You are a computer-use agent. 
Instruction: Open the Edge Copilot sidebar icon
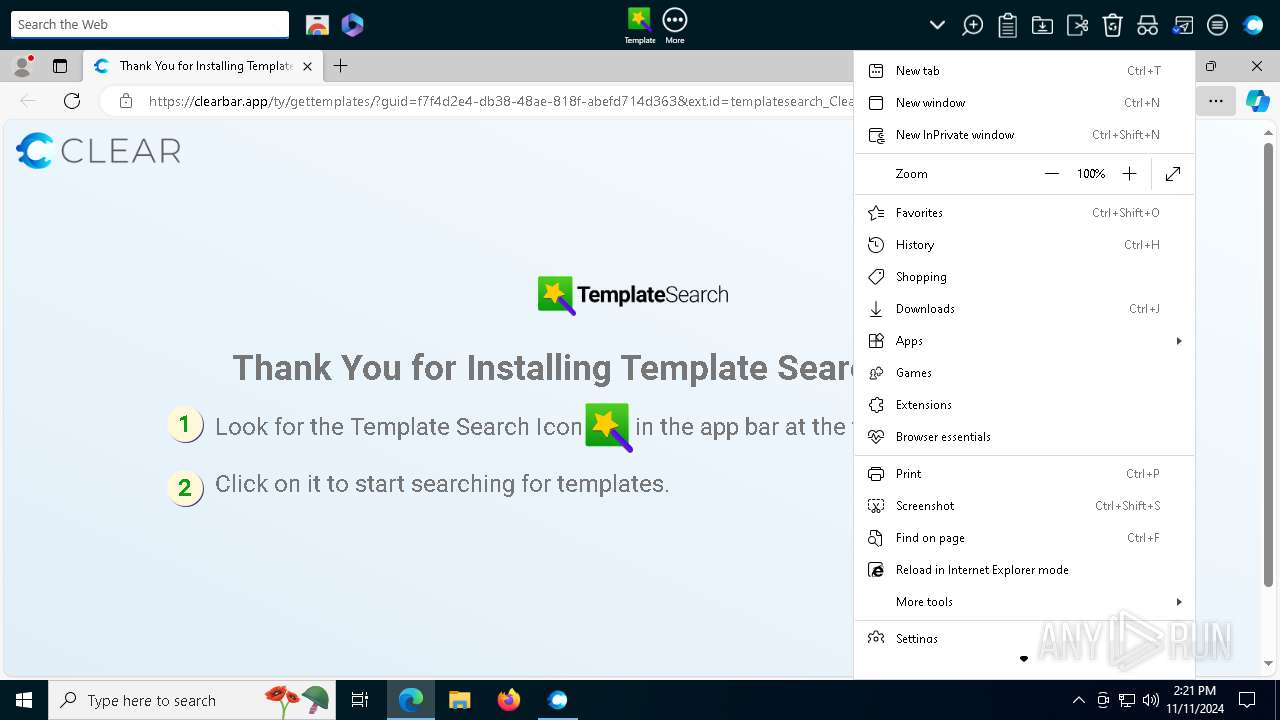(x=1257, y=101)
